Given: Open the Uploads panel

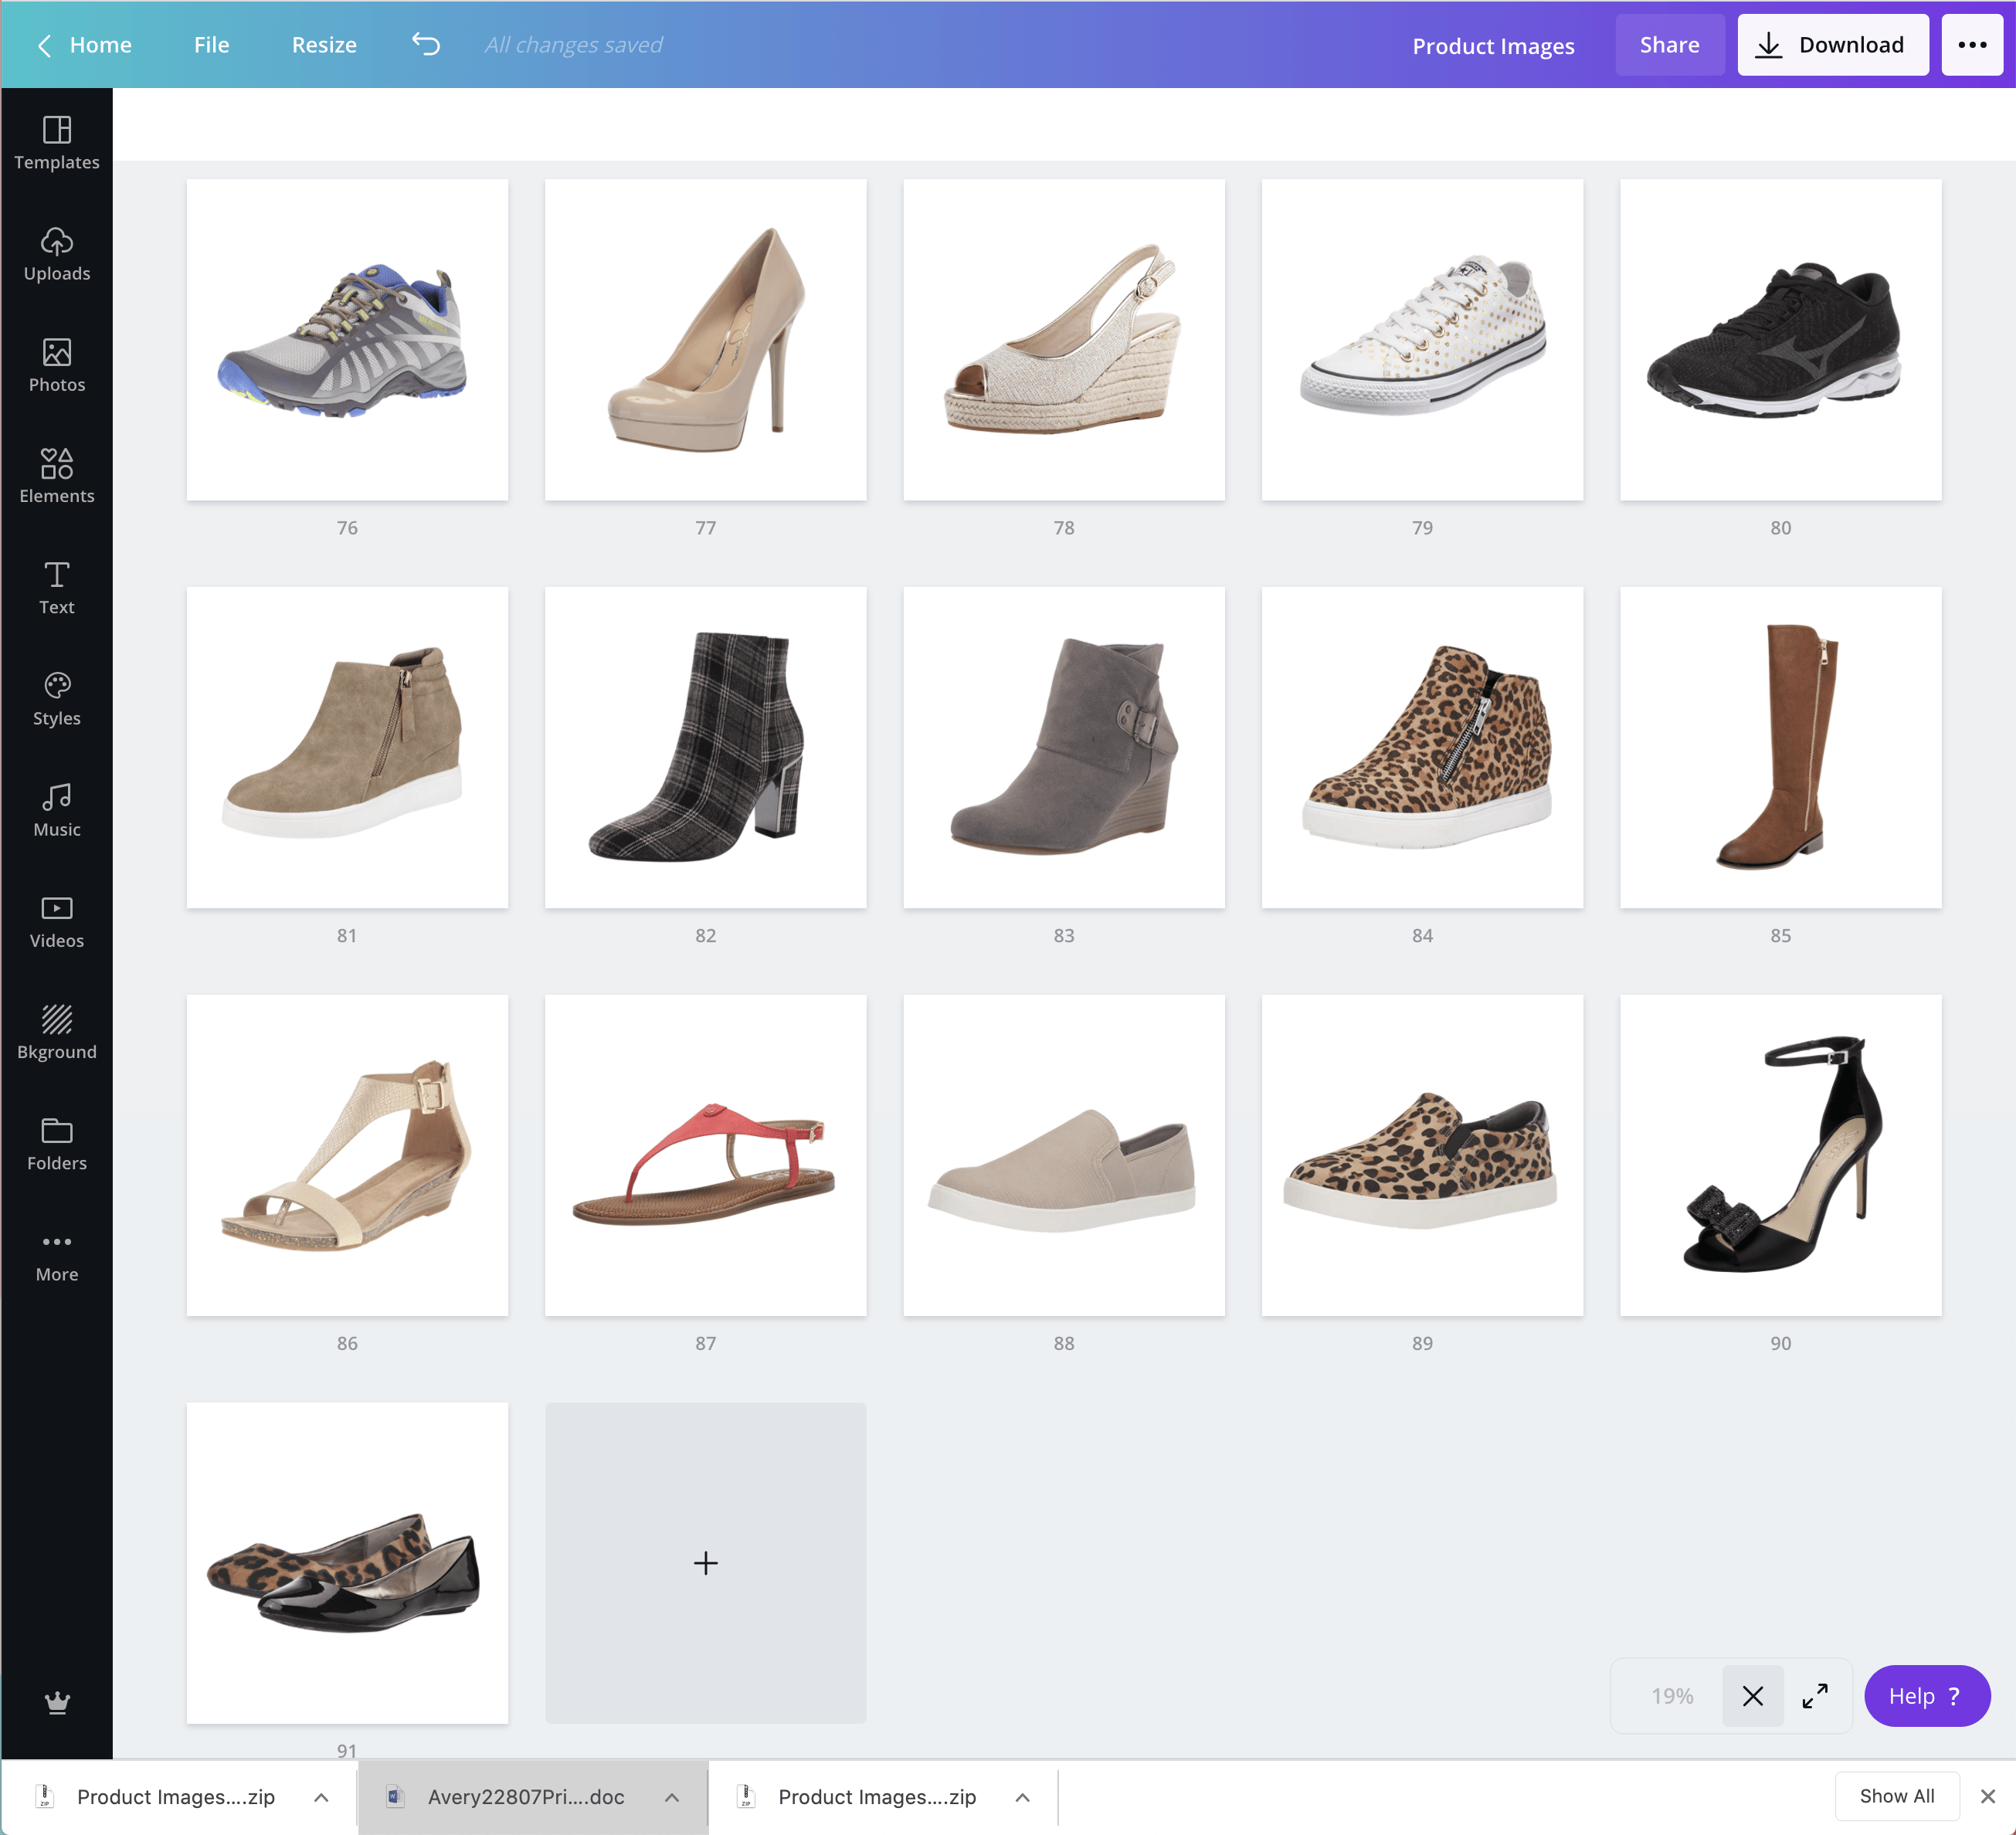Looking at the screenshot, I should click(57, 254).
